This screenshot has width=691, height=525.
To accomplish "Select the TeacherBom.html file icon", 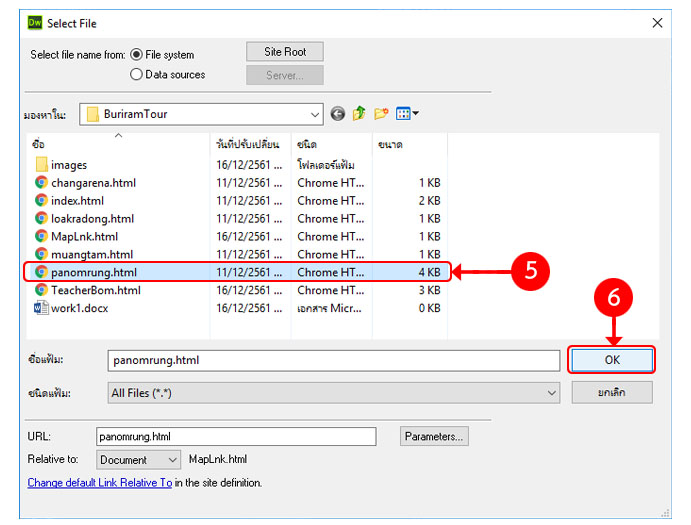I will (41, 290).
